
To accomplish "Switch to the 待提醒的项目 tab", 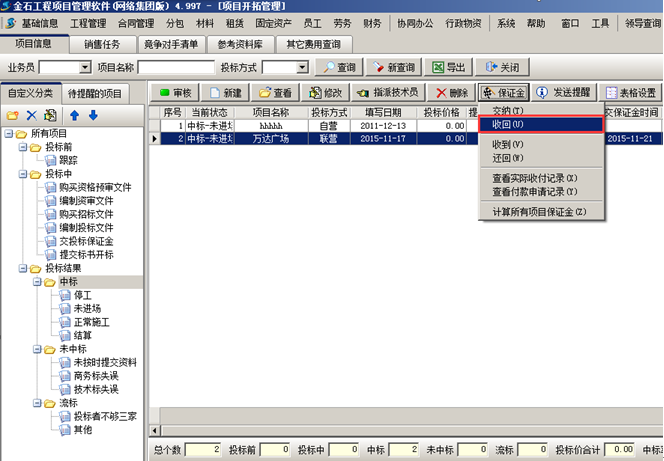I will [x=95, y=93].
